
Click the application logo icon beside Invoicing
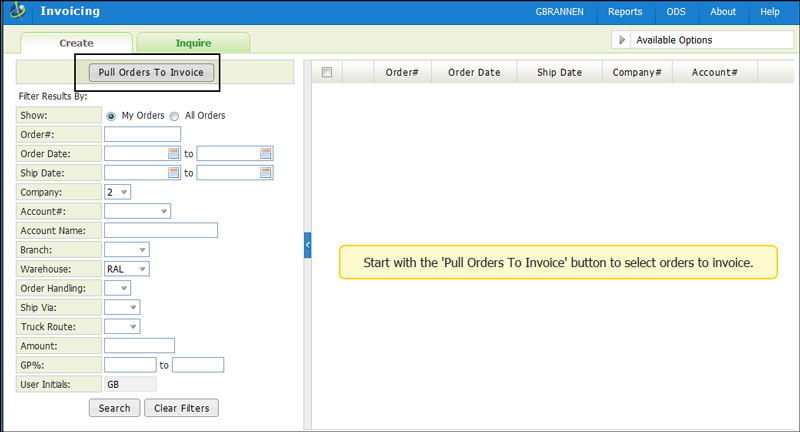(x=17, y=12)
